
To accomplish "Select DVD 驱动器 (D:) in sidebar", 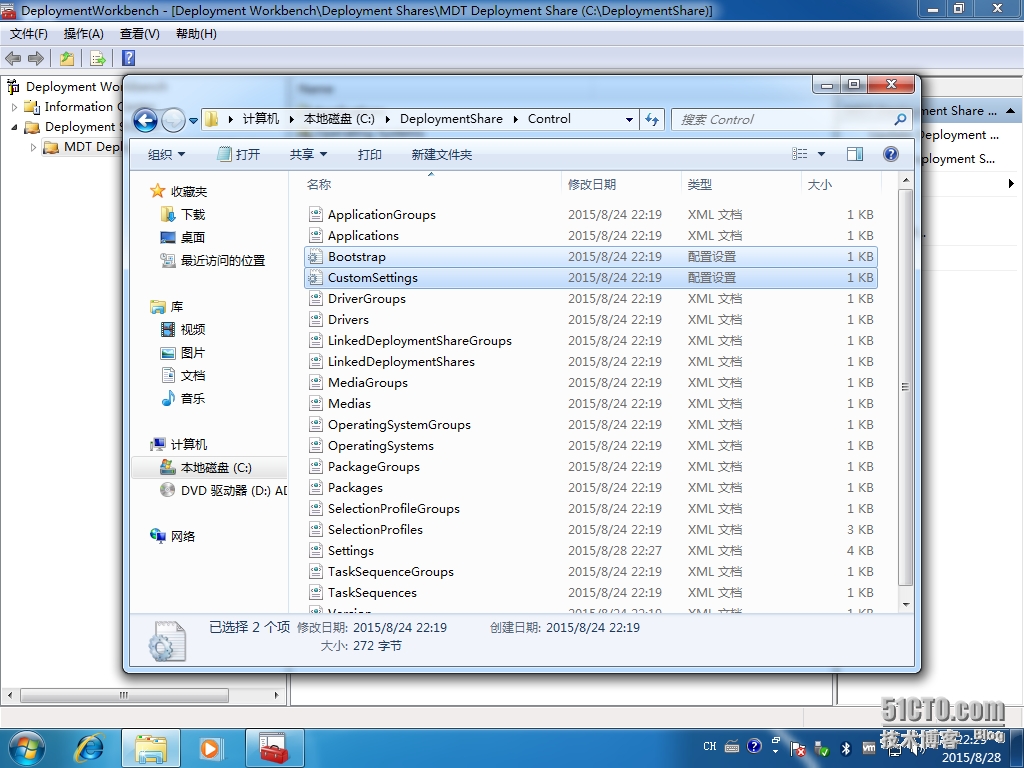I will [x=223, y=490].
